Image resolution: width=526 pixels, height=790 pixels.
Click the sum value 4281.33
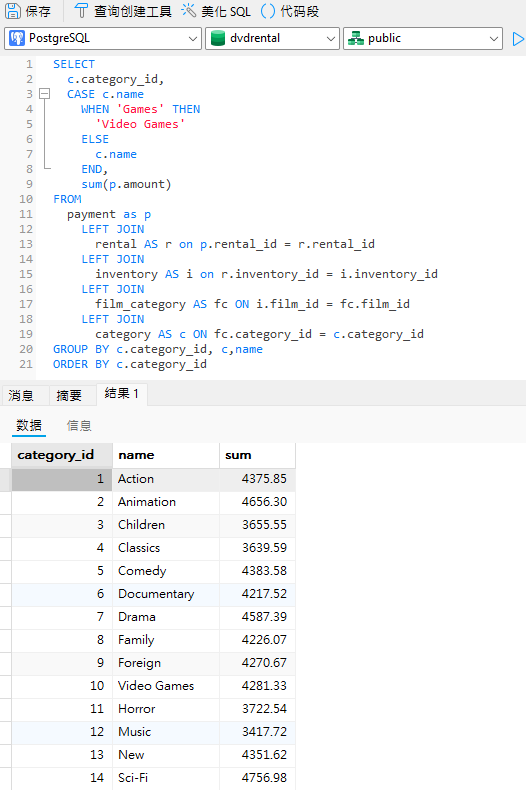pos(257,686)
